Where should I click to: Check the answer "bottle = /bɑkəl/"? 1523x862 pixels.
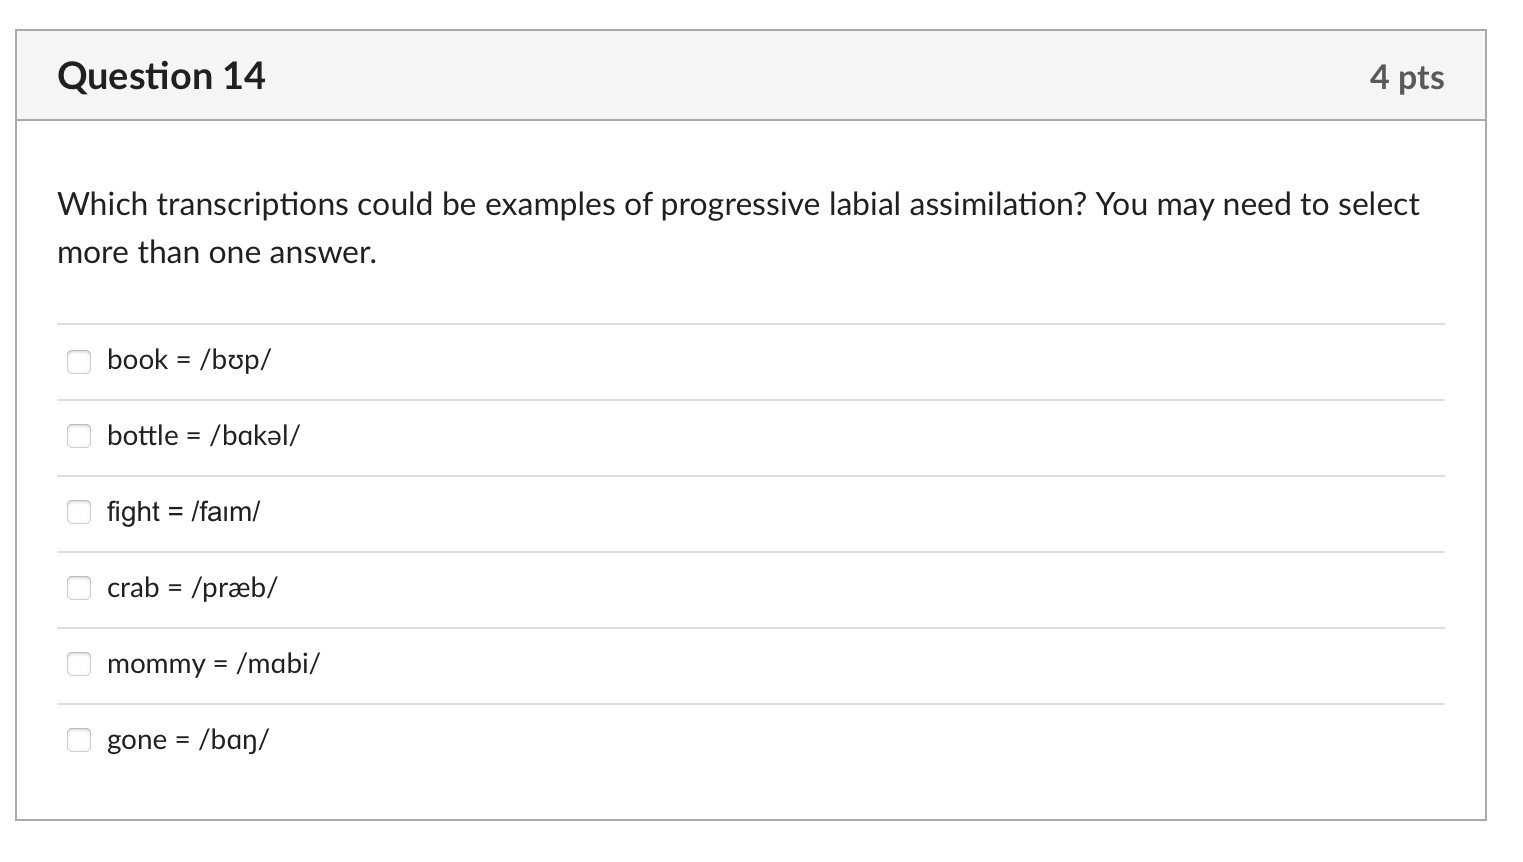tap(78, 436)
